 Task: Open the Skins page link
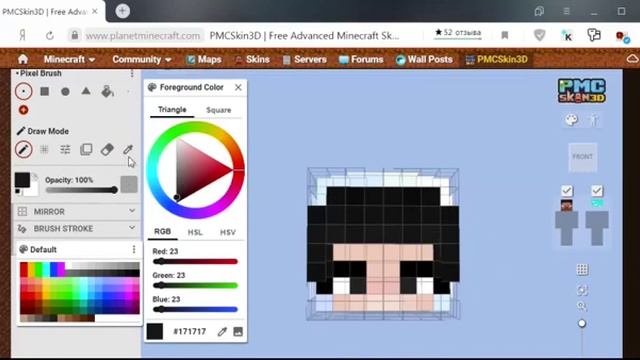tap(252, 60)
